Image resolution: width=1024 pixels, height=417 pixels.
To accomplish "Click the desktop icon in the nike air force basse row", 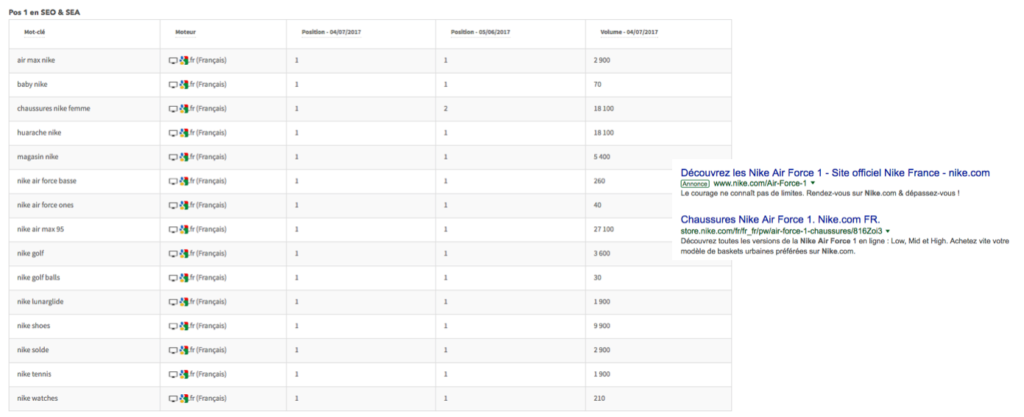I will (x=173, y=181).
